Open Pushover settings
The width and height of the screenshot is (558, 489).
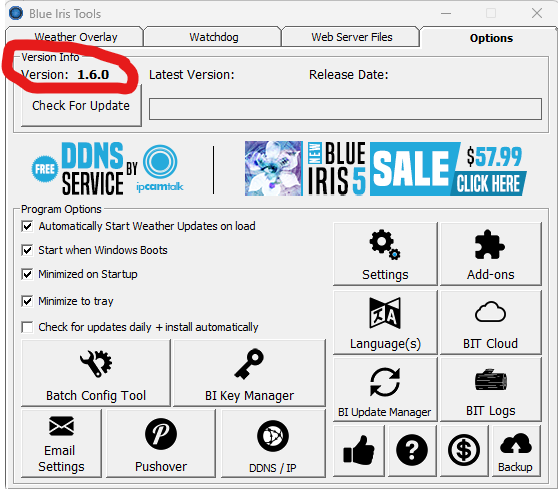pos(161,443)
